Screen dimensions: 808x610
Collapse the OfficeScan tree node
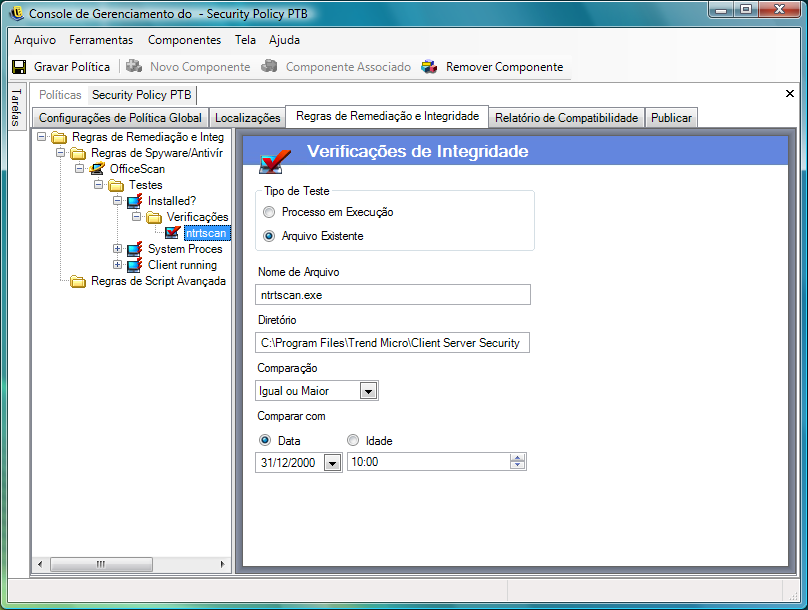click(79, 168)
